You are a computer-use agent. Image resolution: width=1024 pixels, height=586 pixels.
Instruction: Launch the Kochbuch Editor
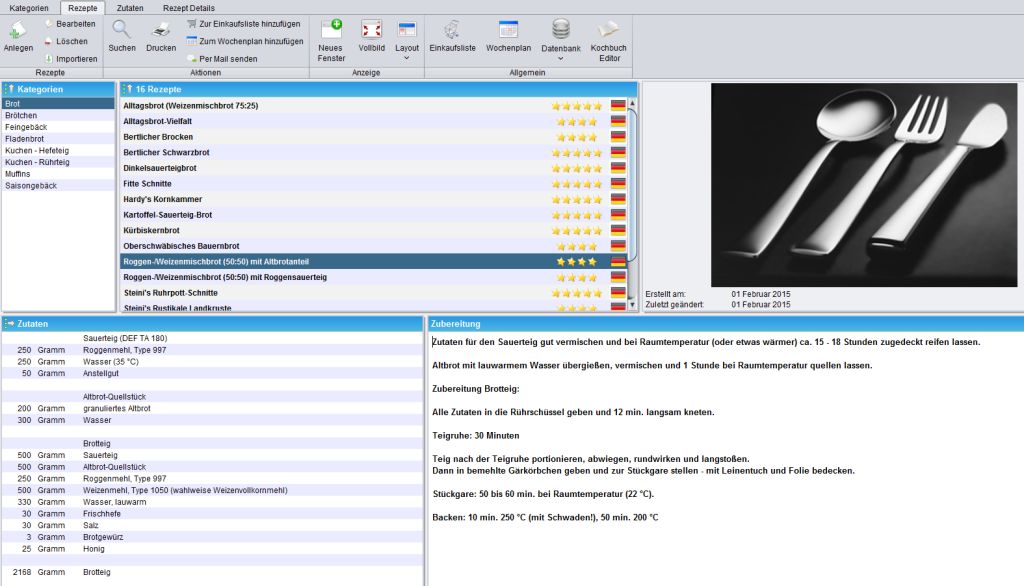pyautogui.click(x=608, y=29)
